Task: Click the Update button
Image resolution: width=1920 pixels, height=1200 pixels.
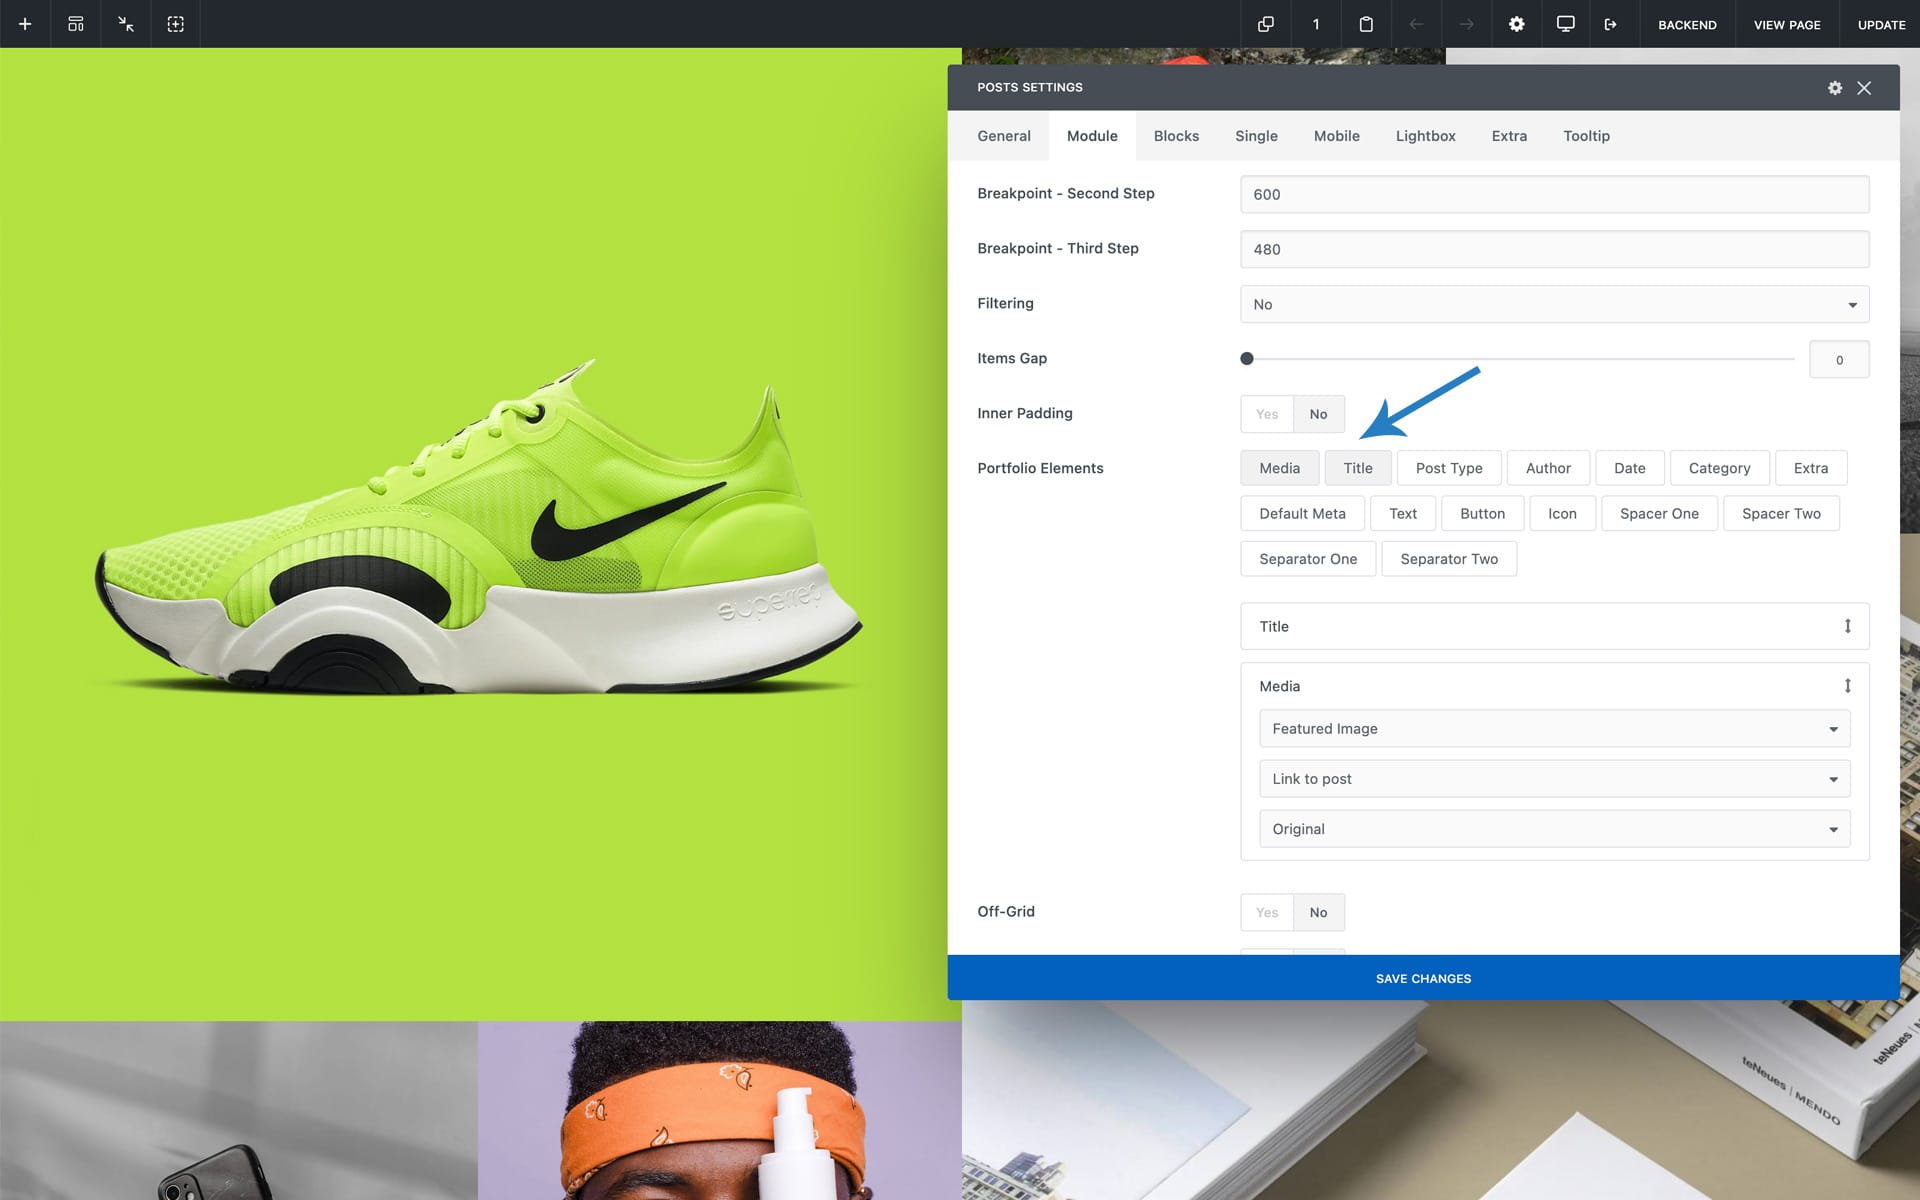Action: click(x=1881, y=24)
